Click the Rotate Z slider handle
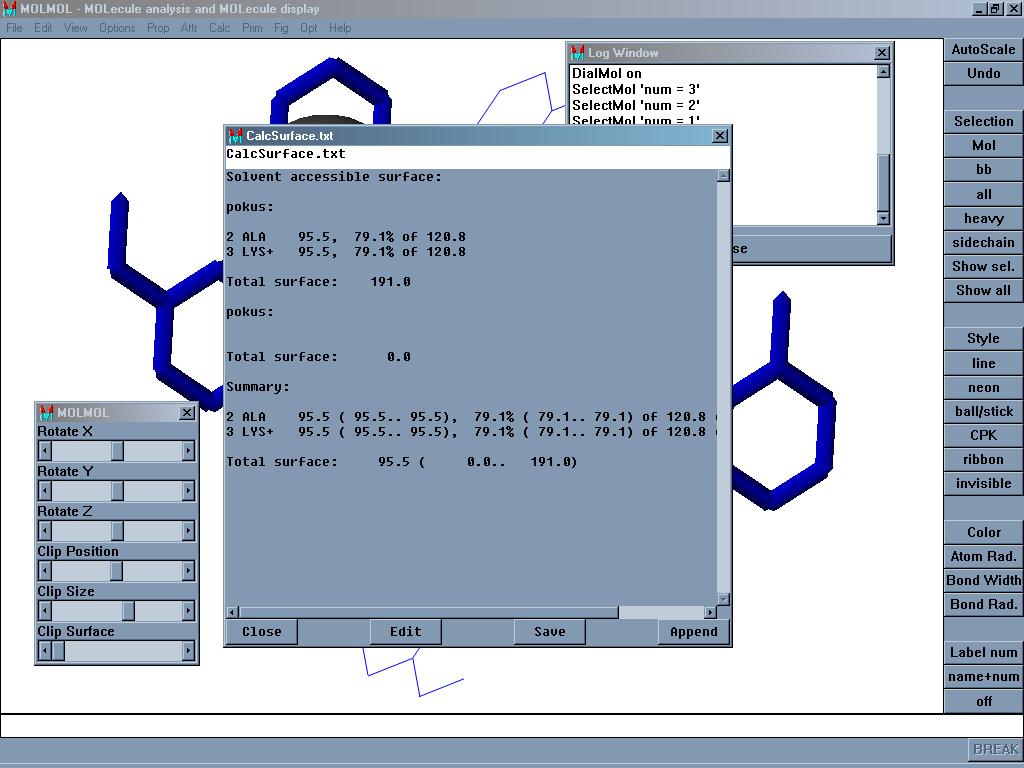Viewport: 1024px width, 768px height. coord(117,531)
